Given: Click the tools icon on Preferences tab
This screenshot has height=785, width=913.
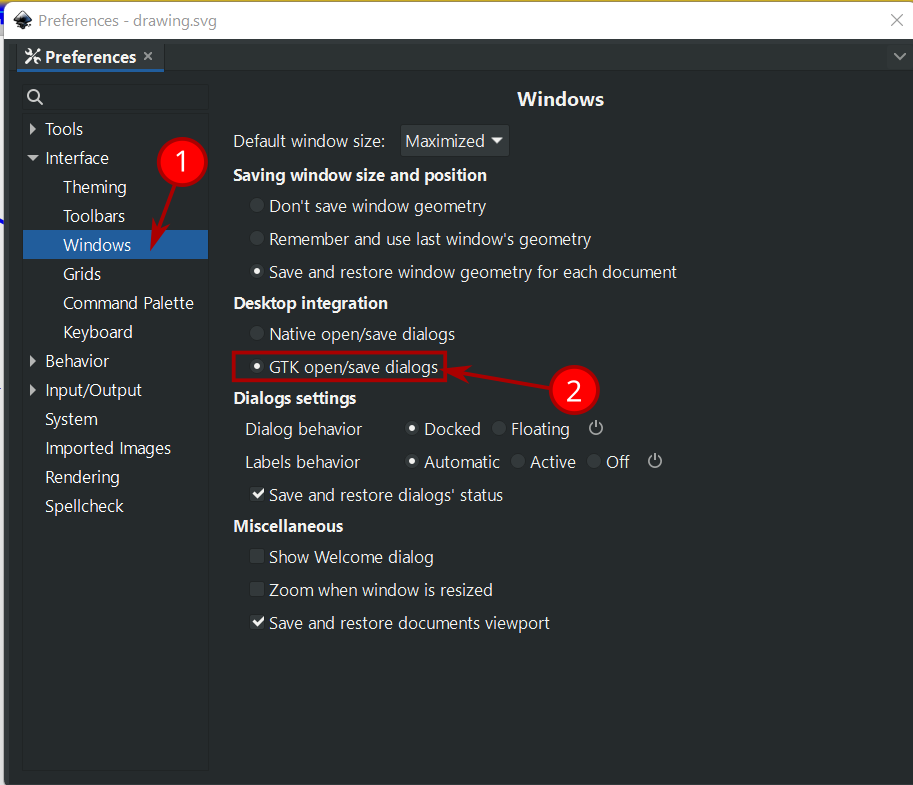Looking at the screenshot, I should pyautogui.click(x=33, y=56).
